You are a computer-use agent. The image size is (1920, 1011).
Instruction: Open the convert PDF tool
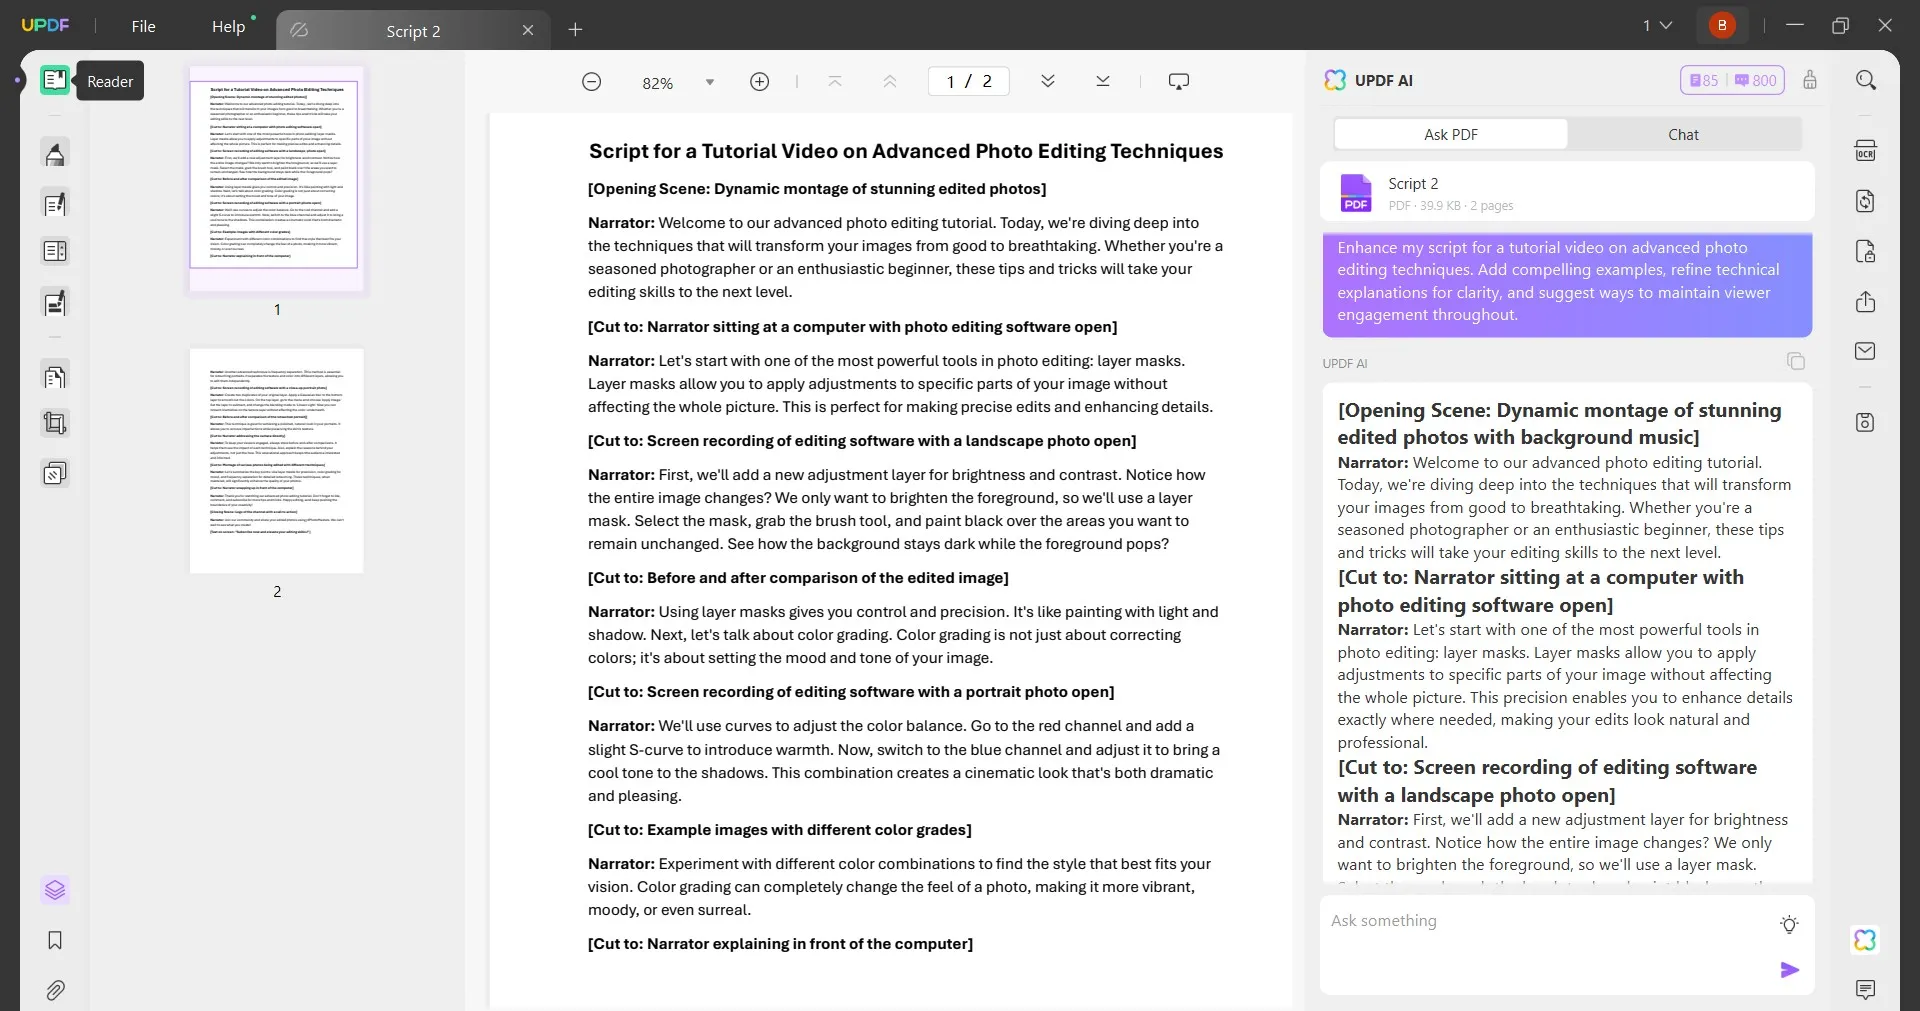[x=1866, y=201]
